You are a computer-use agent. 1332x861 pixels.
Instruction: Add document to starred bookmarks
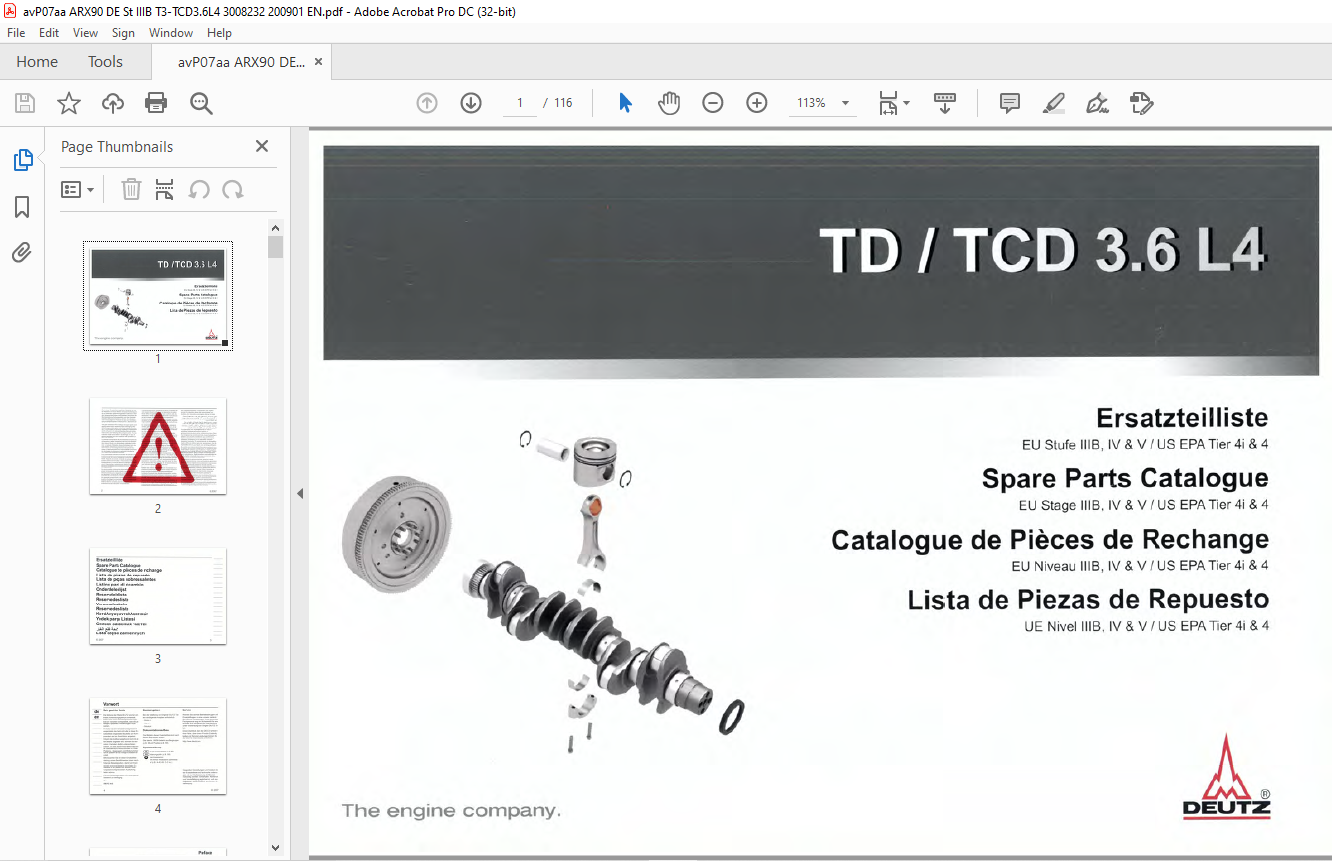(68, 103)
